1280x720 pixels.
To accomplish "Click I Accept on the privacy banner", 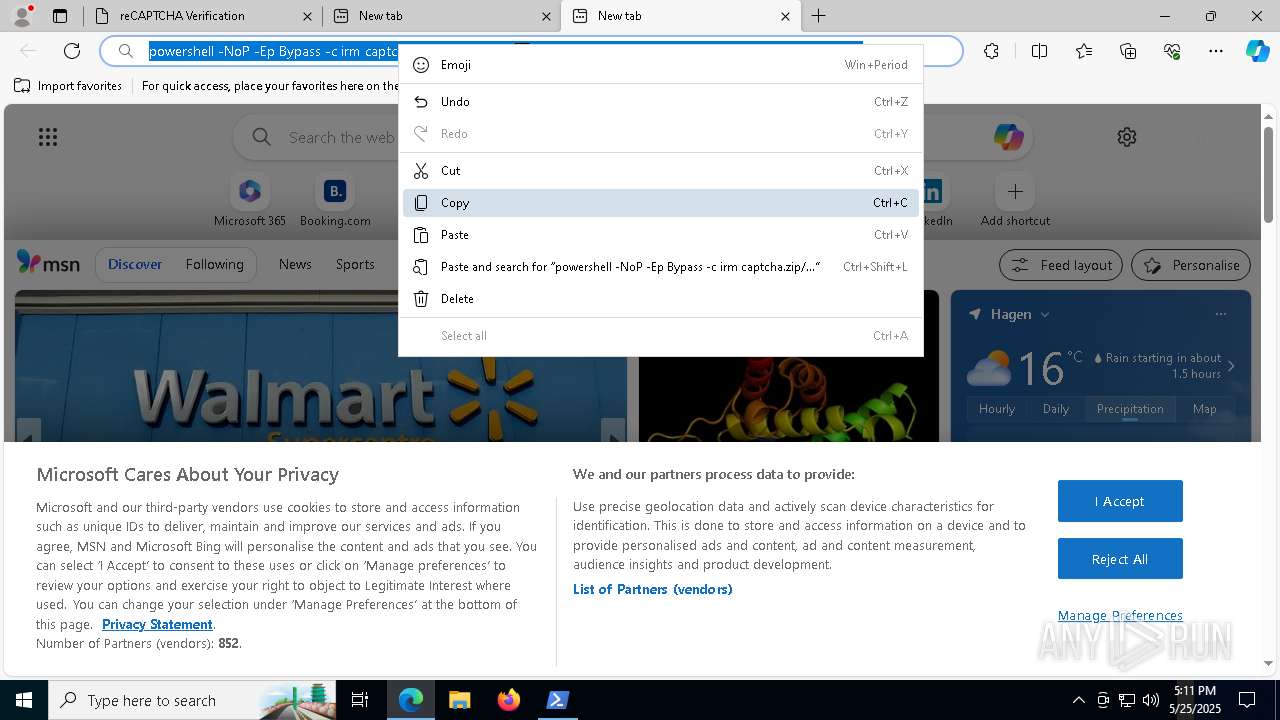I will tap(1120, 501).
